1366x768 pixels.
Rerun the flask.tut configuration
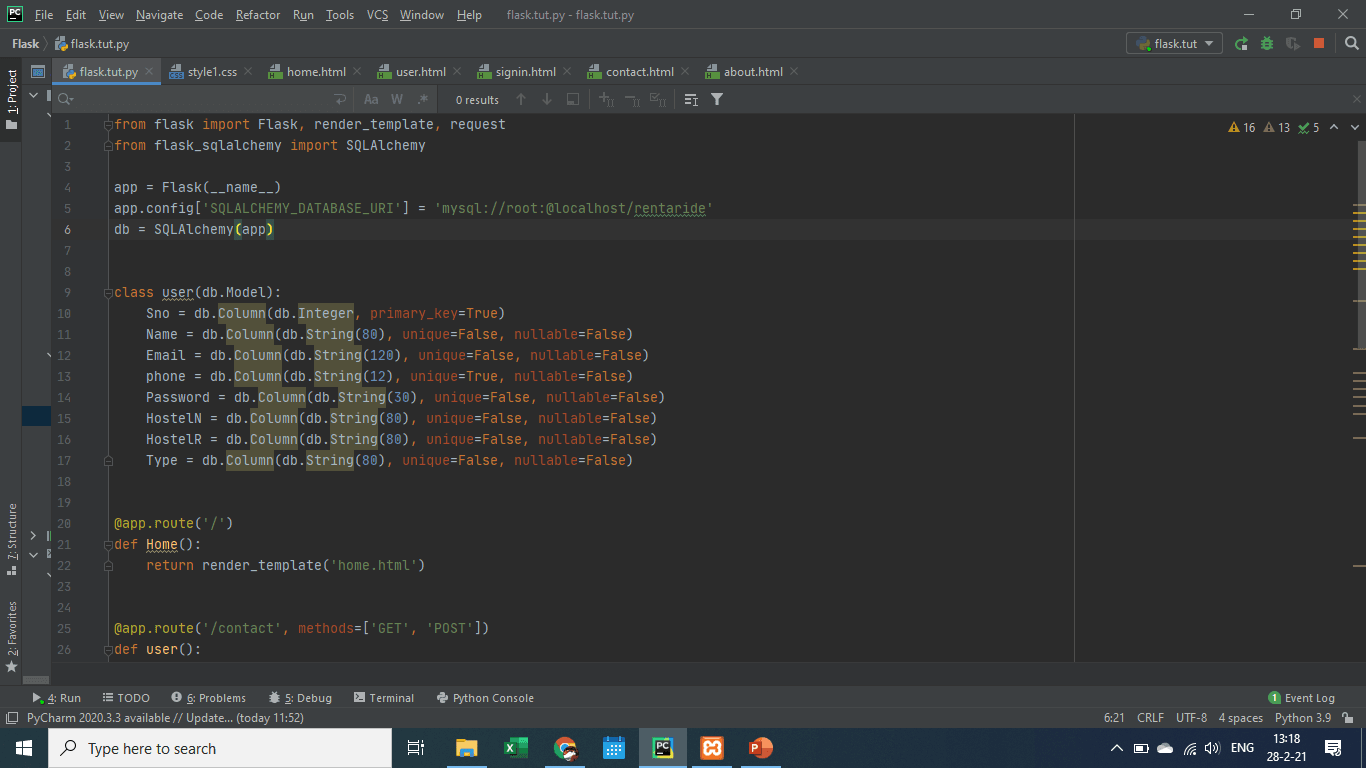[1241, 44]
